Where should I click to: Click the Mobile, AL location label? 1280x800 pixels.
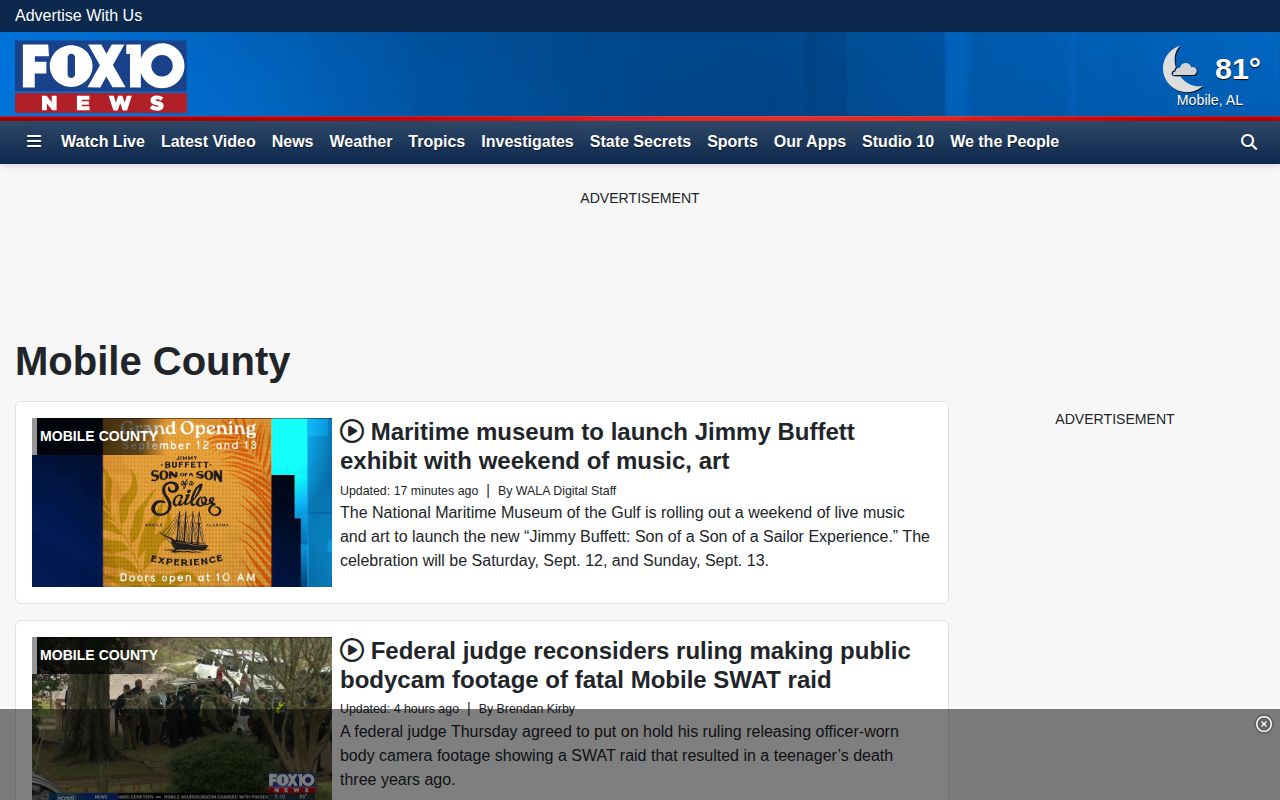1210,100
